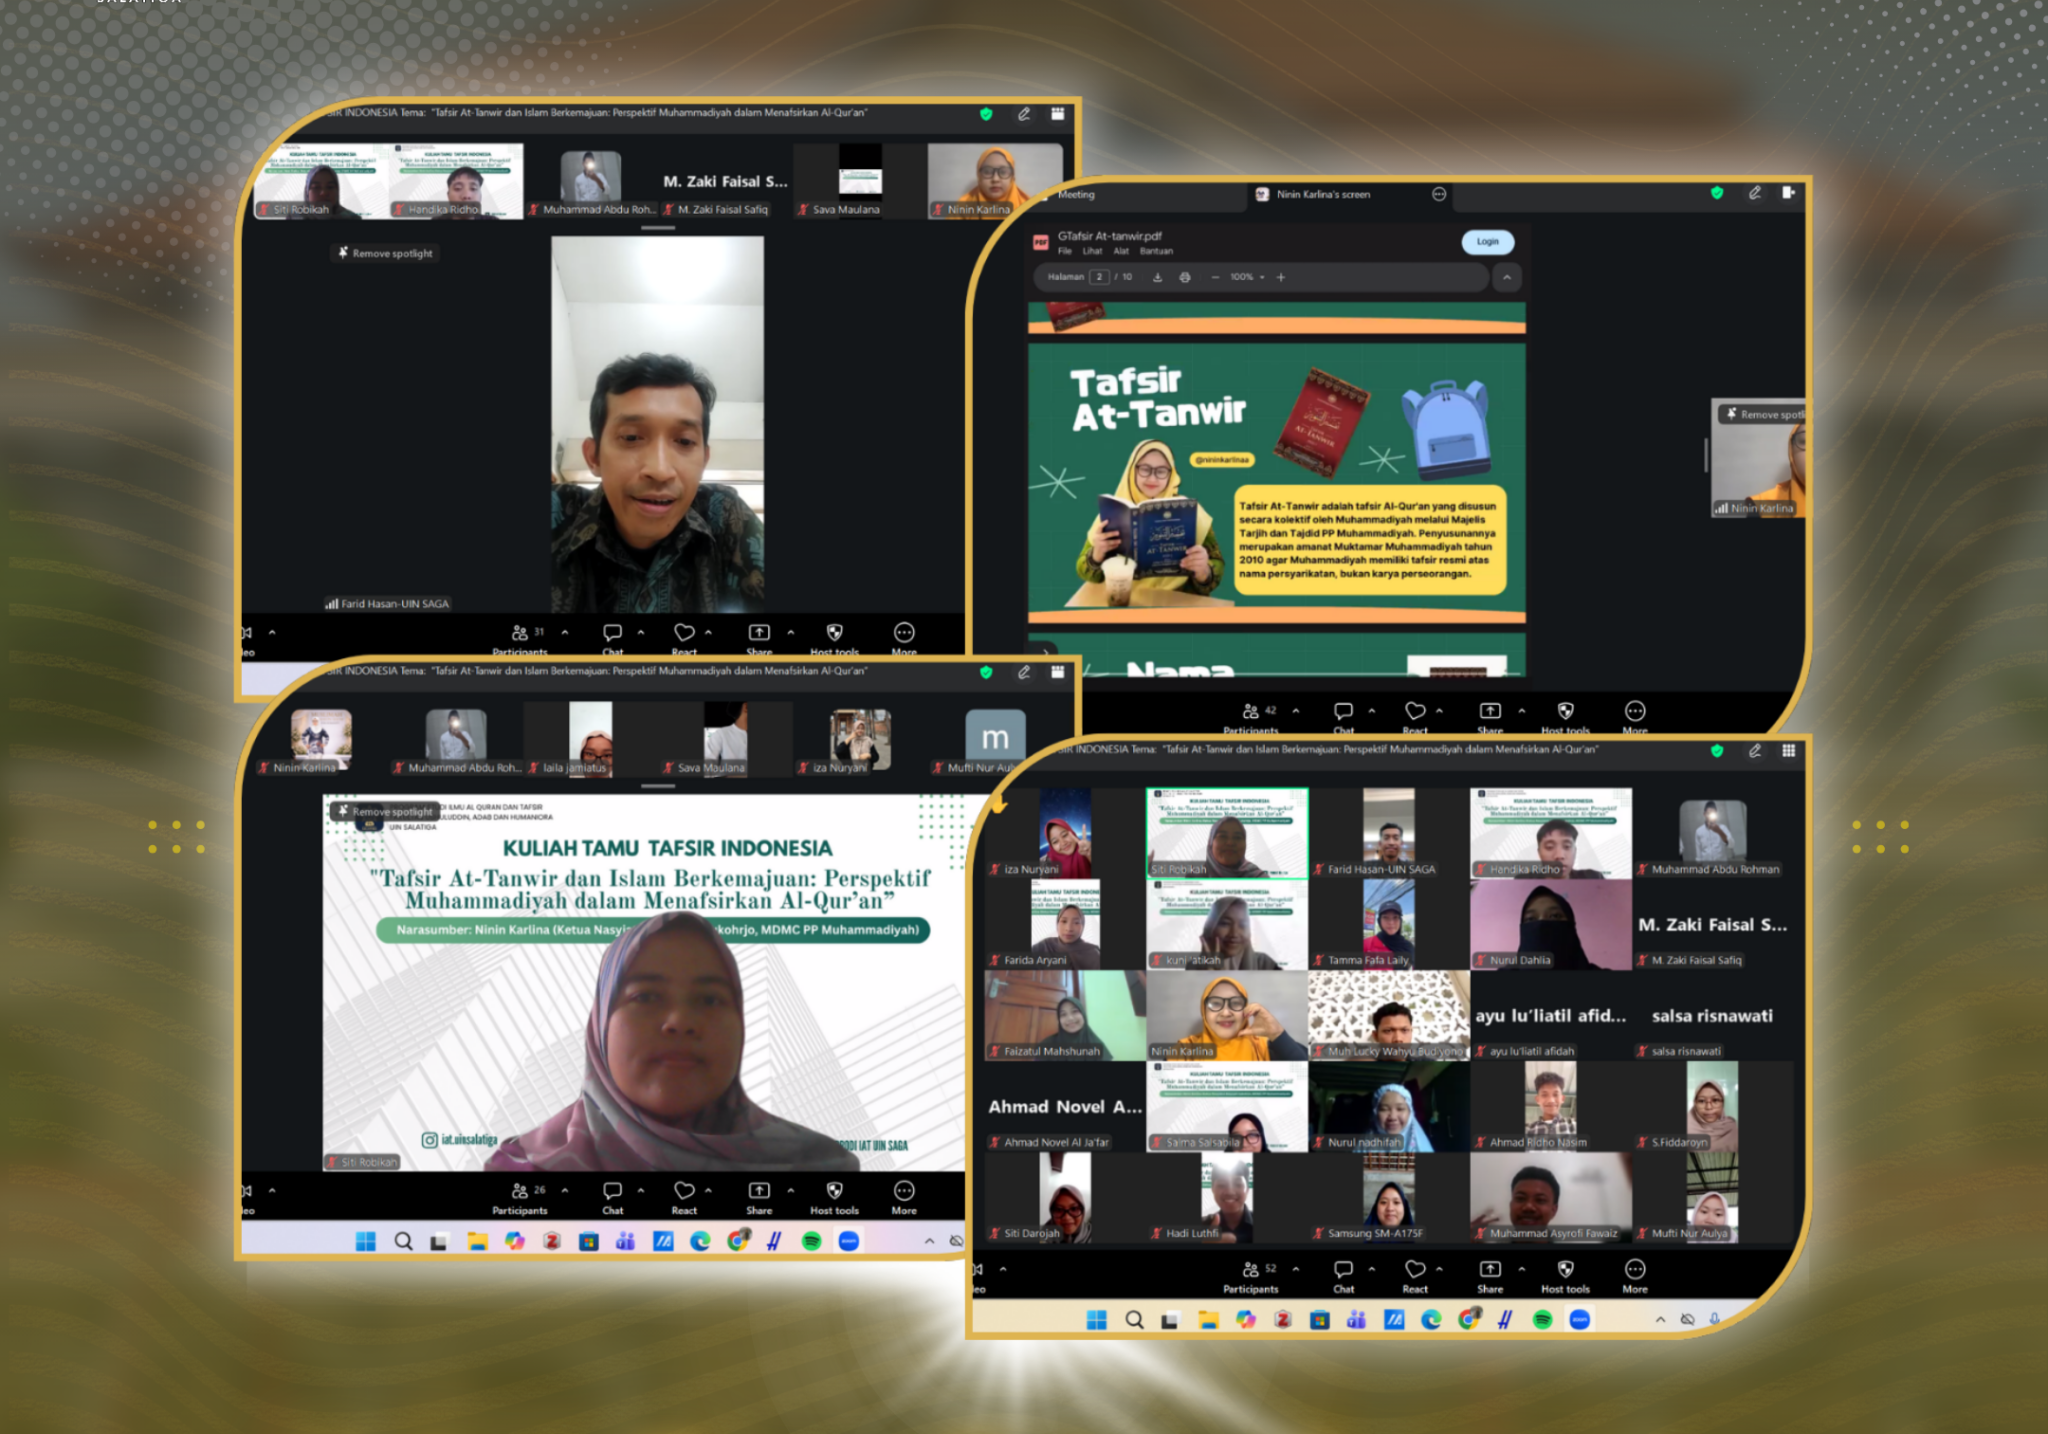Open the File menu in the PDF viewer
This screenshot has width=2048, height=1434.
[1065, 251]
